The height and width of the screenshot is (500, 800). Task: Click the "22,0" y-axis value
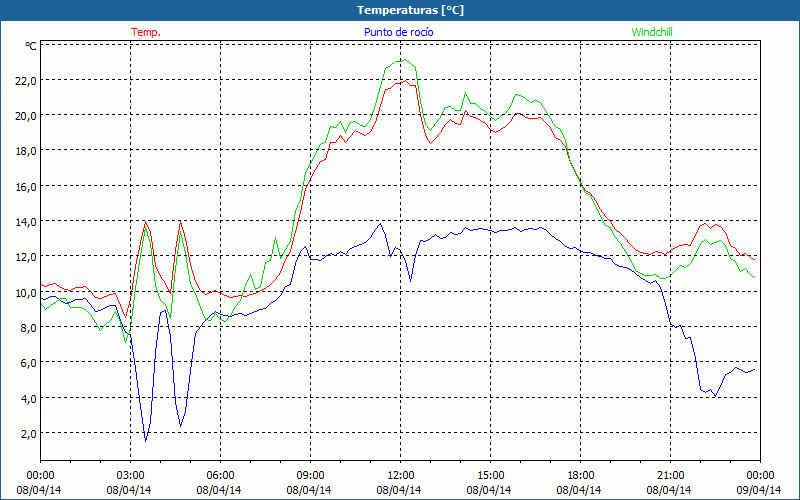[26, 81]
